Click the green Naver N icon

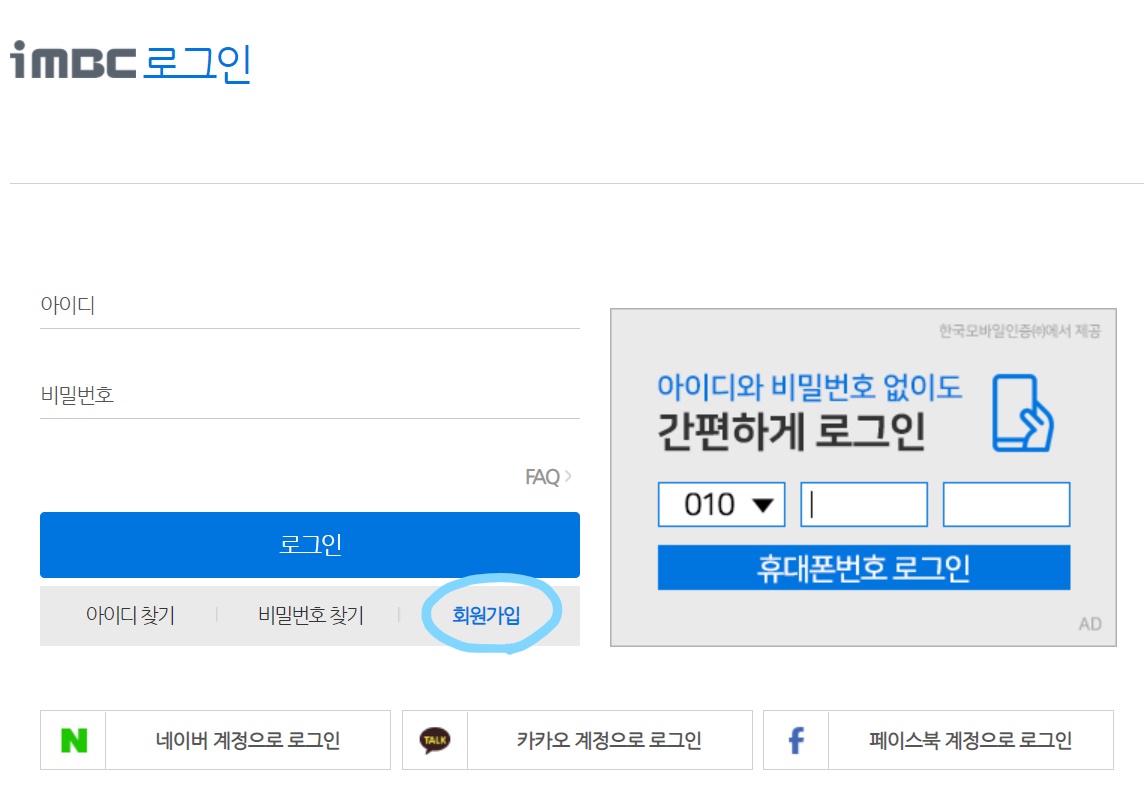[73, 740]
